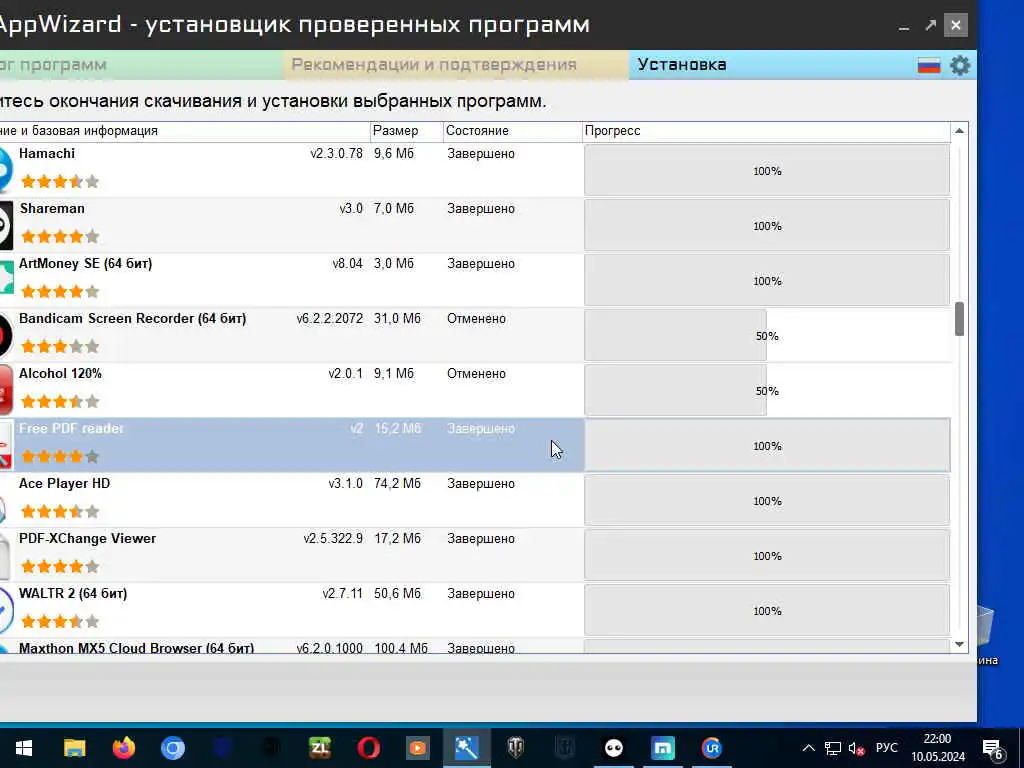Sort by the Размер column header
Image resolution: width=1024 pixels, height=768 pixels.
[406, 131]
